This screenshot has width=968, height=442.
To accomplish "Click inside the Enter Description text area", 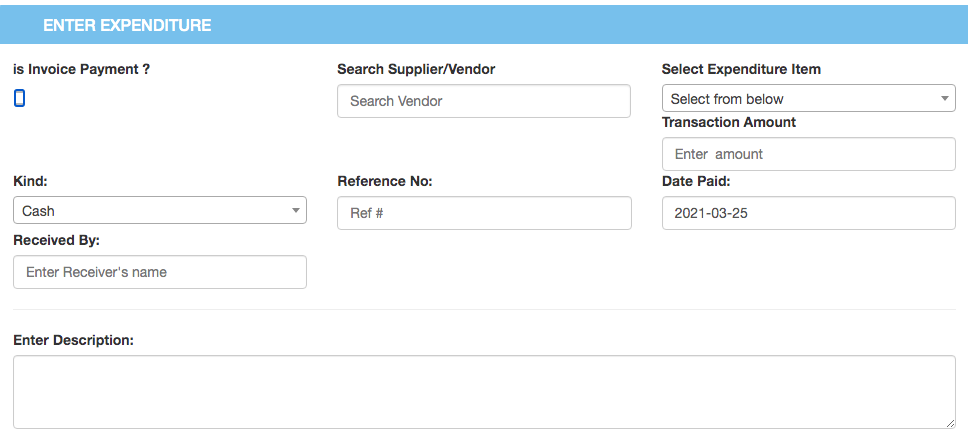I will (x=483, y=392).
